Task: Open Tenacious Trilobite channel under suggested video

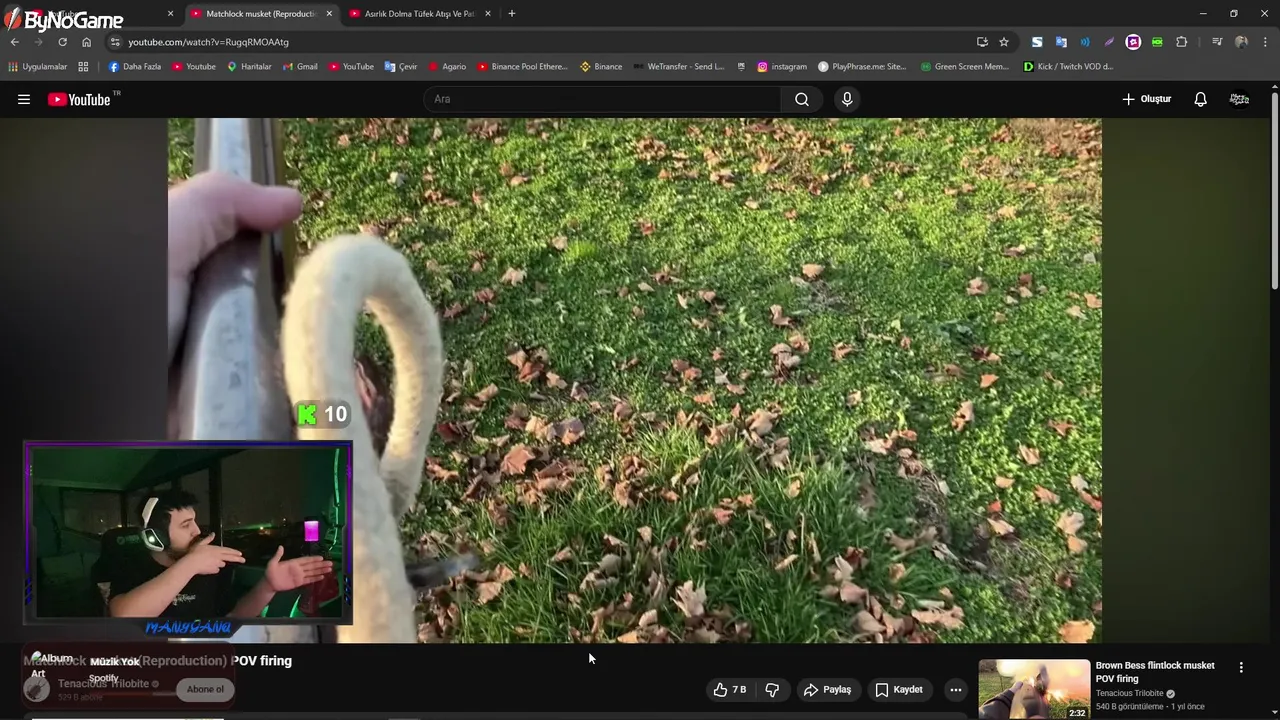Action: pos(1129,693)
